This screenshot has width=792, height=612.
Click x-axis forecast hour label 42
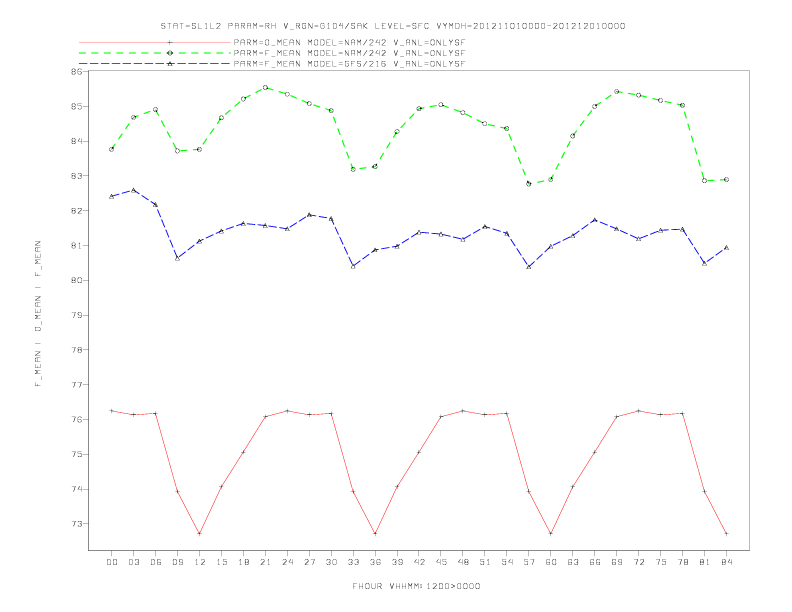pos(419,562)
